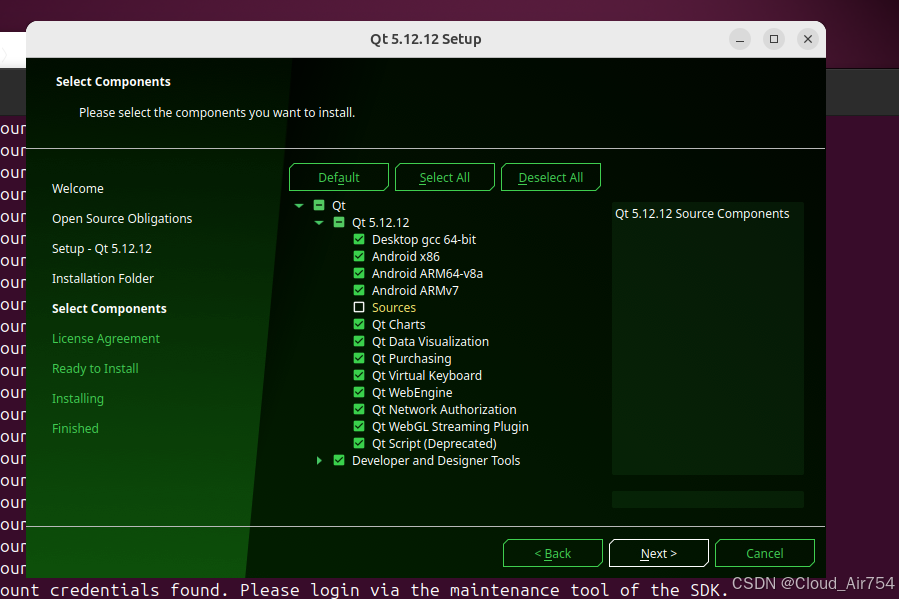Uncheck the Qt WebGL Streaming Plugin checkbox

[359, 426]
